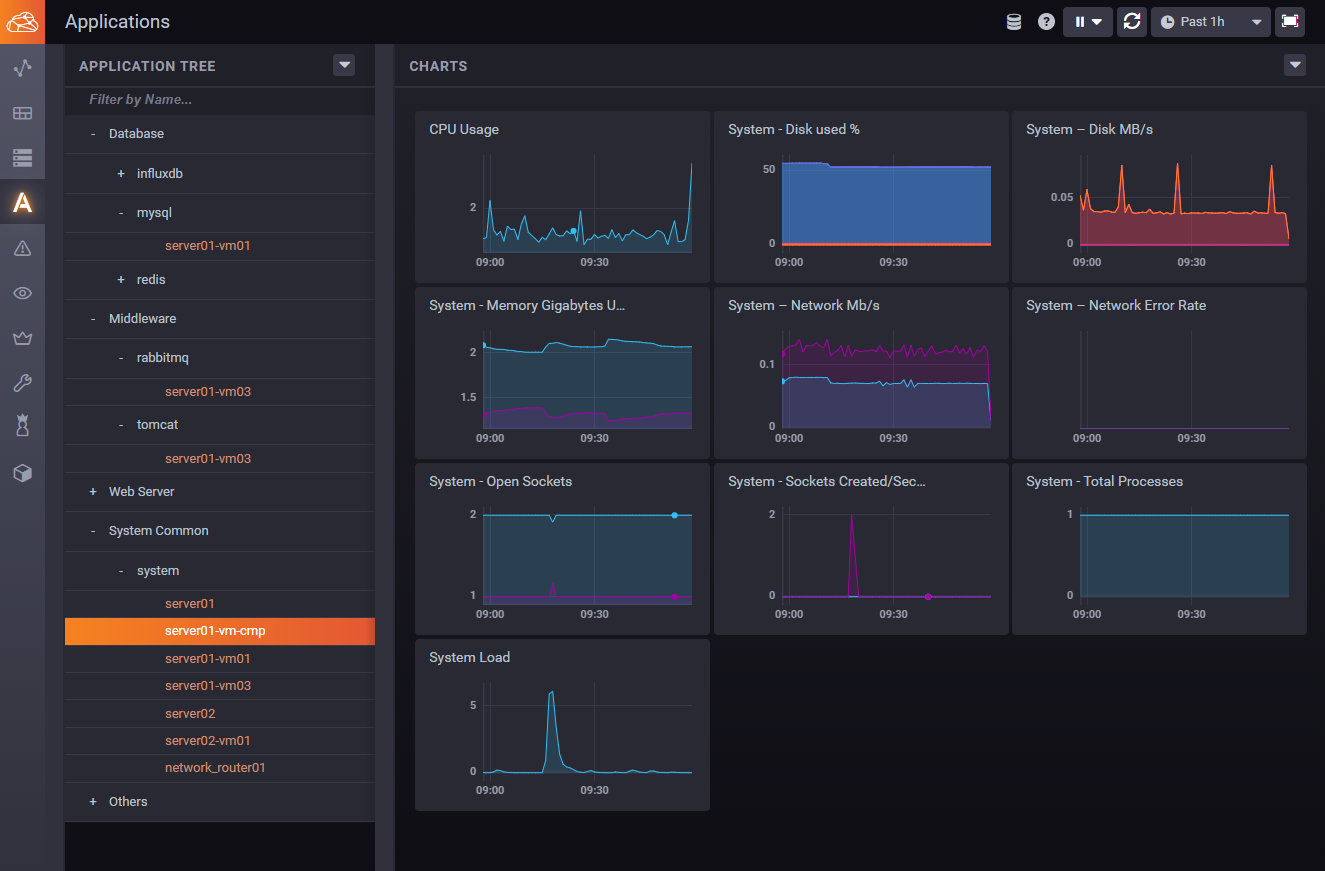Expand the influxdb tree node
1325x871 pixels.
[x=121, y=174]
